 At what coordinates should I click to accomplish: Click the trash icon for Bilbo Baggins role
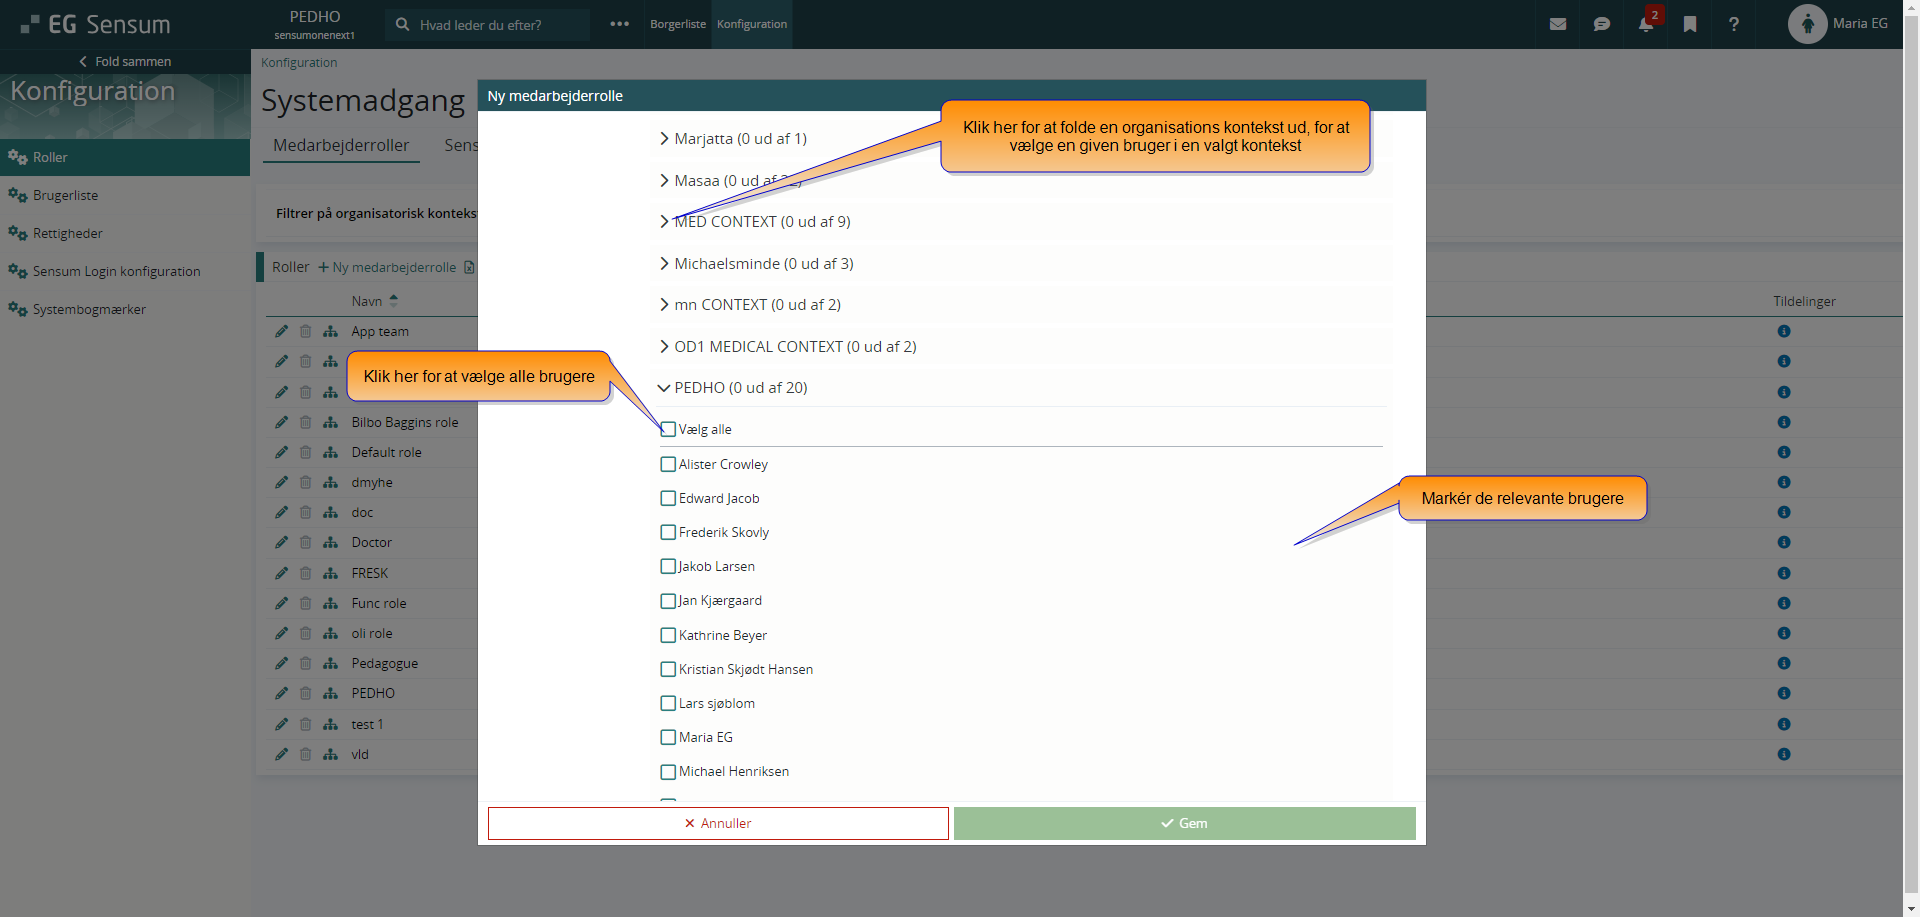point(306,422)
